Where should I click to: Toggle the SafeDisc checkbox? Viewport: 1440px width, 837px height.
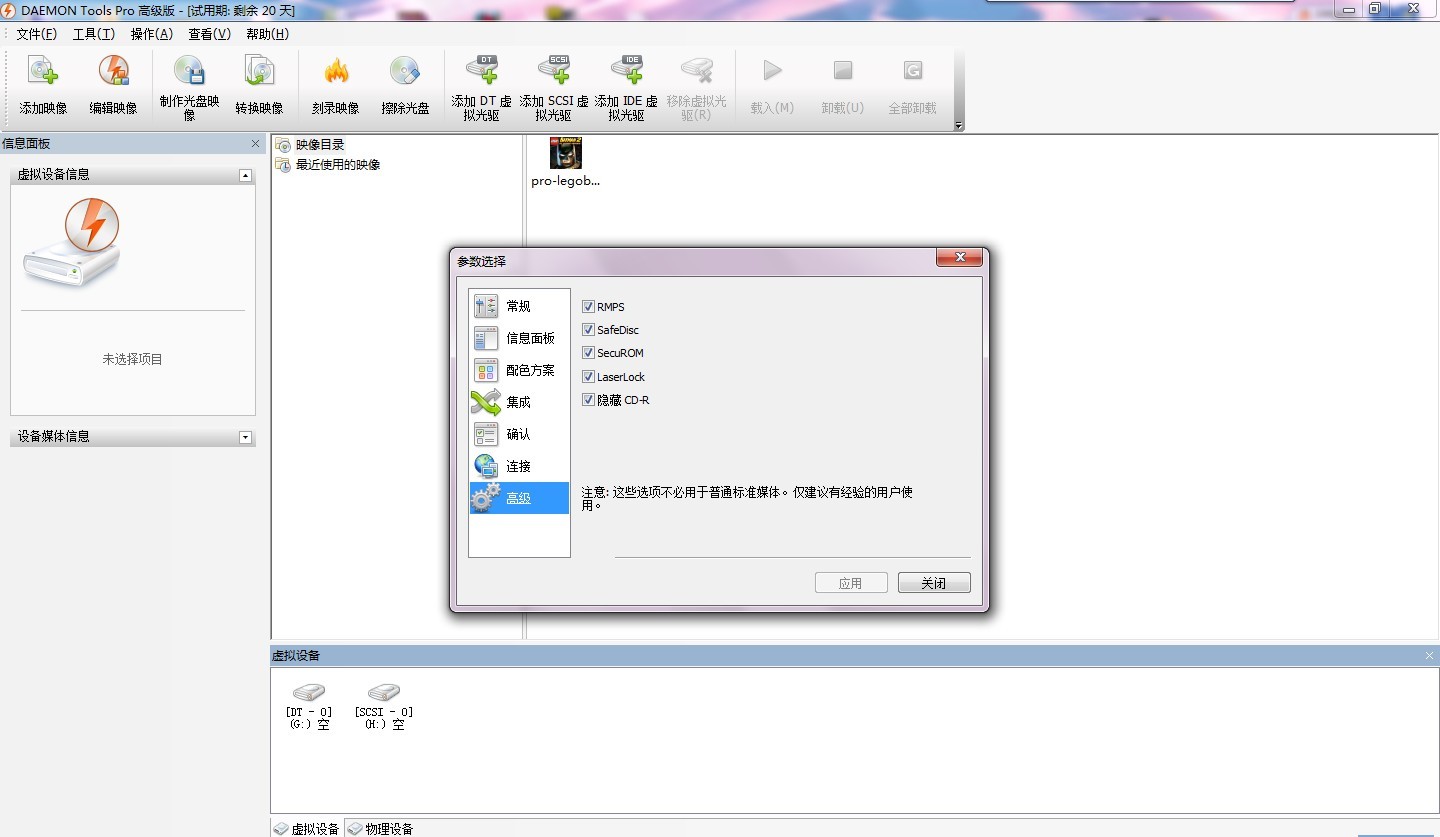[588, 330]
